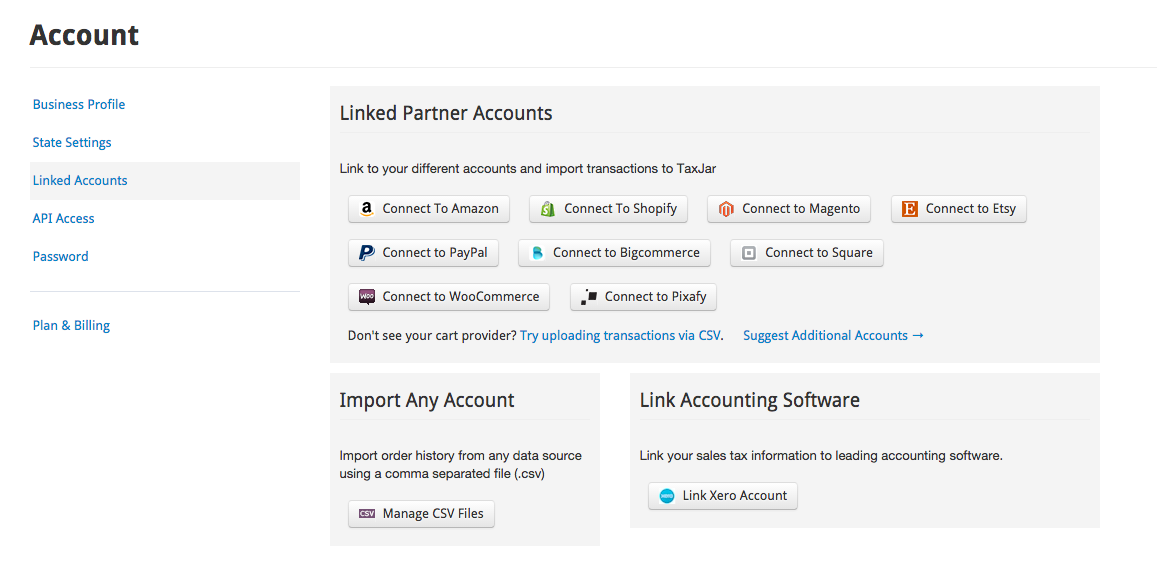
Task: Click the Magento logo icon
Action: click(726, 209)
